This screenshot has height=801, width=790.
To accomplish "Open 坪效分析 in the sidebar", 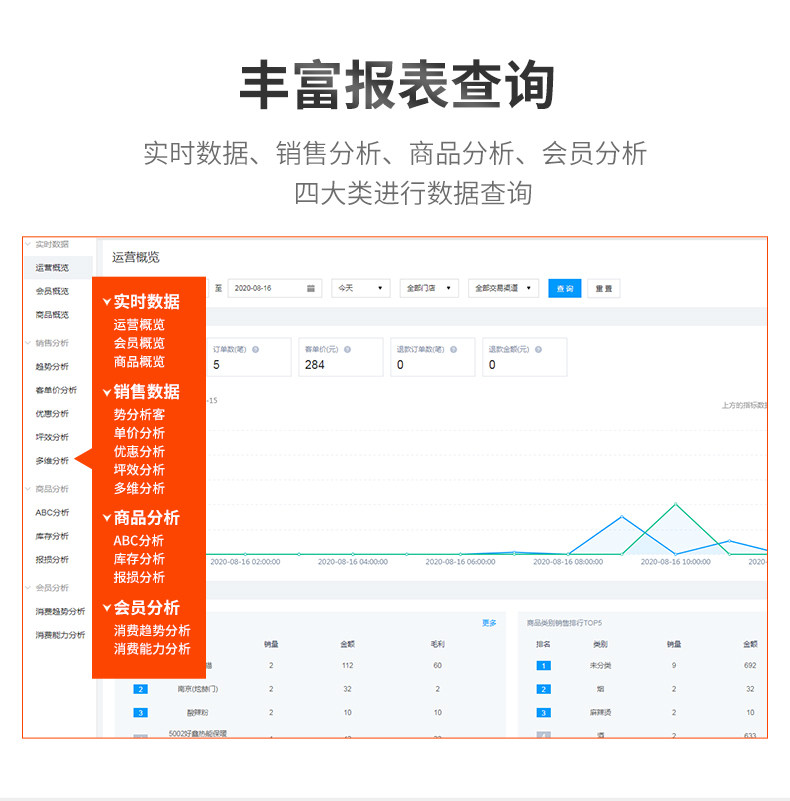I will [52, 437].
